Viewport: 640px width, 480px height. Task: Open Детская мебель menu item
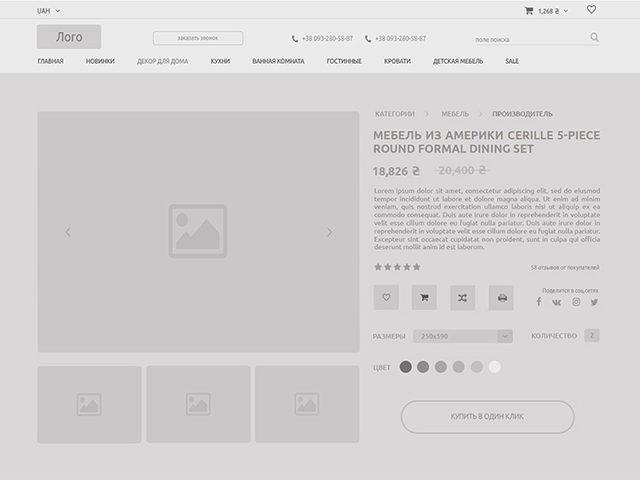[458, 61]
